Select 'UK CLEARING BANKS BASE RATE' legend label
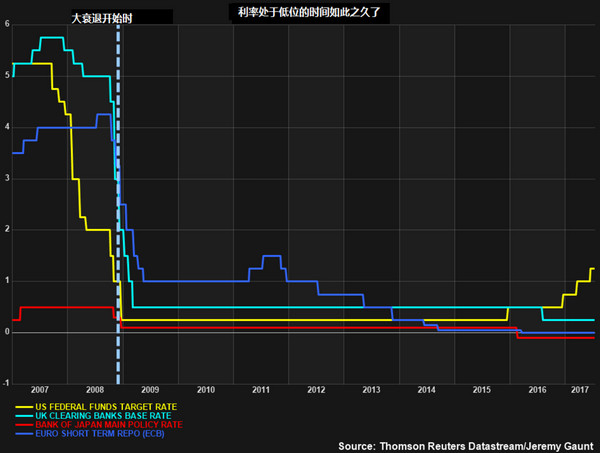The width and height of the screenshot is (600, 453). (x=103, y=416)
